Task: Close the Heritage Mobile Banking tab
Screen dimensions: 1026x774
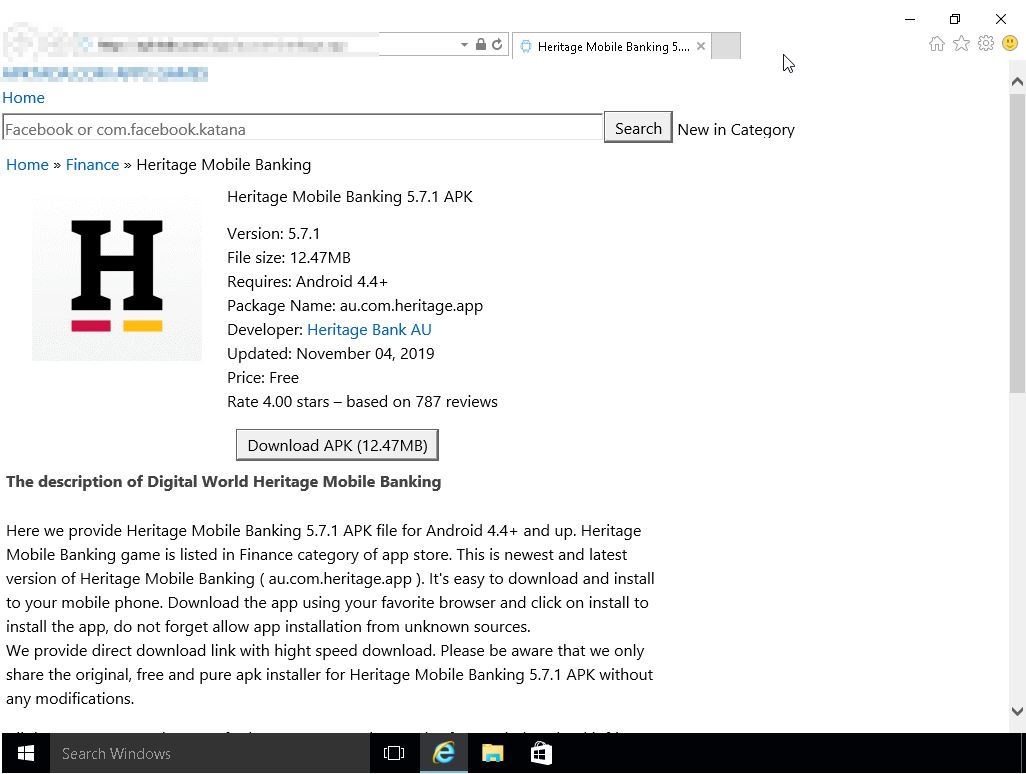Action: [x=701, y=46]
